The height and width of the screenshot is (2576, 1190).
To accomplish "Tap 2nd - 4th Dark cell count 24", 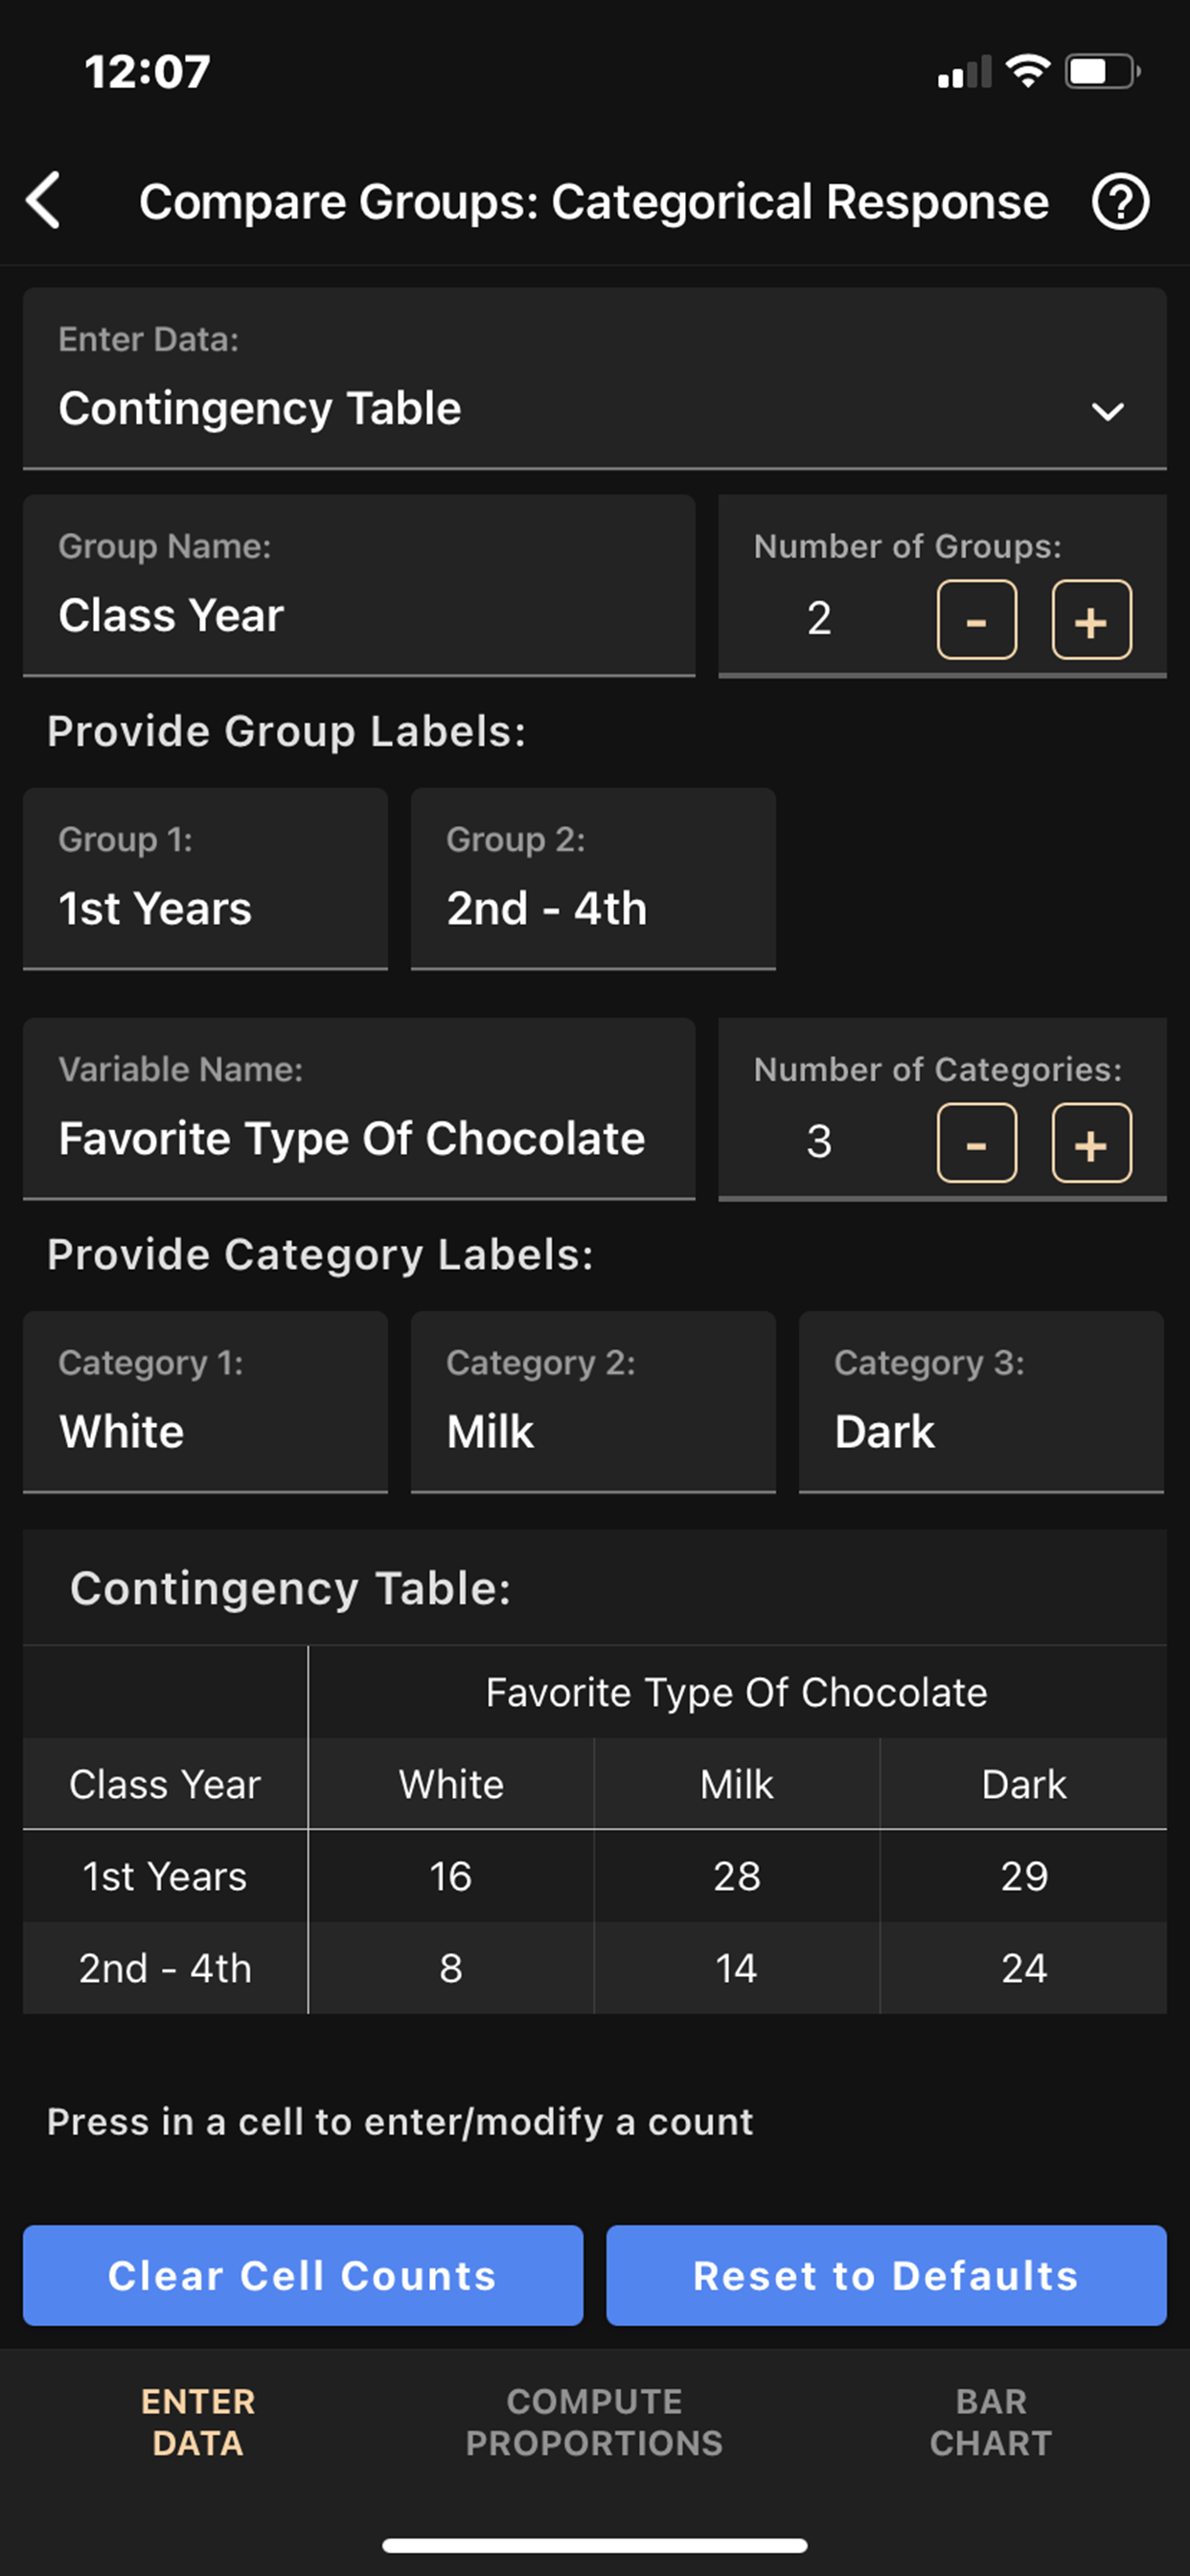I will 1023,1968.
